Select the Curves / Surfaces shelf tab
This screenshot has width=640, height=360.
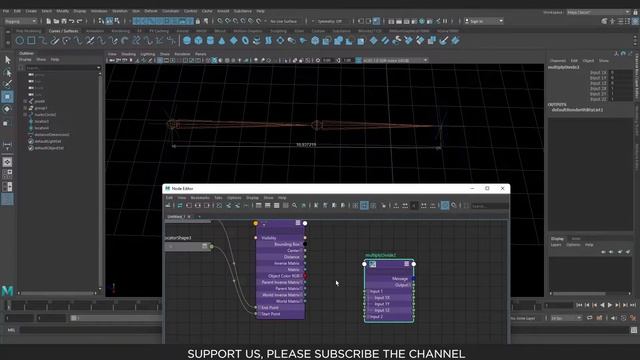coord(63,31)
